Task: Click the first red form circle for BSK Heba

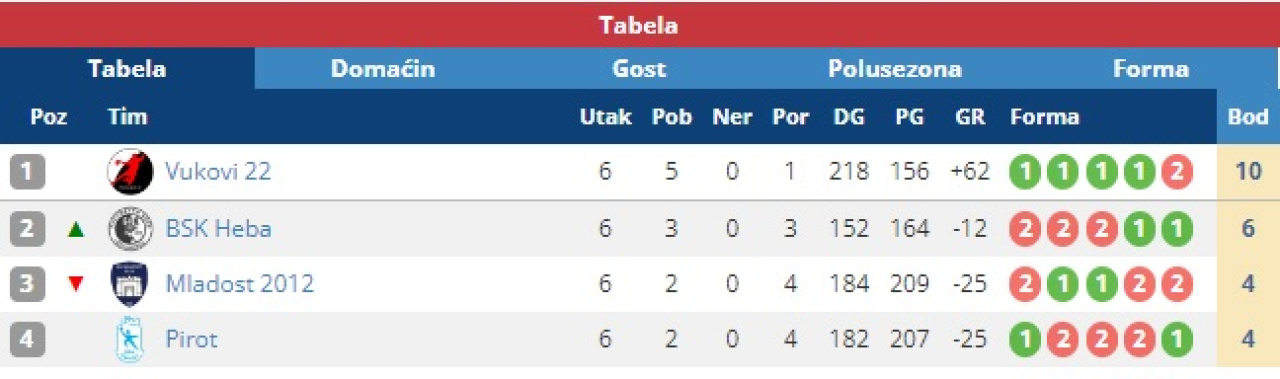Action: click(1025, 228)
